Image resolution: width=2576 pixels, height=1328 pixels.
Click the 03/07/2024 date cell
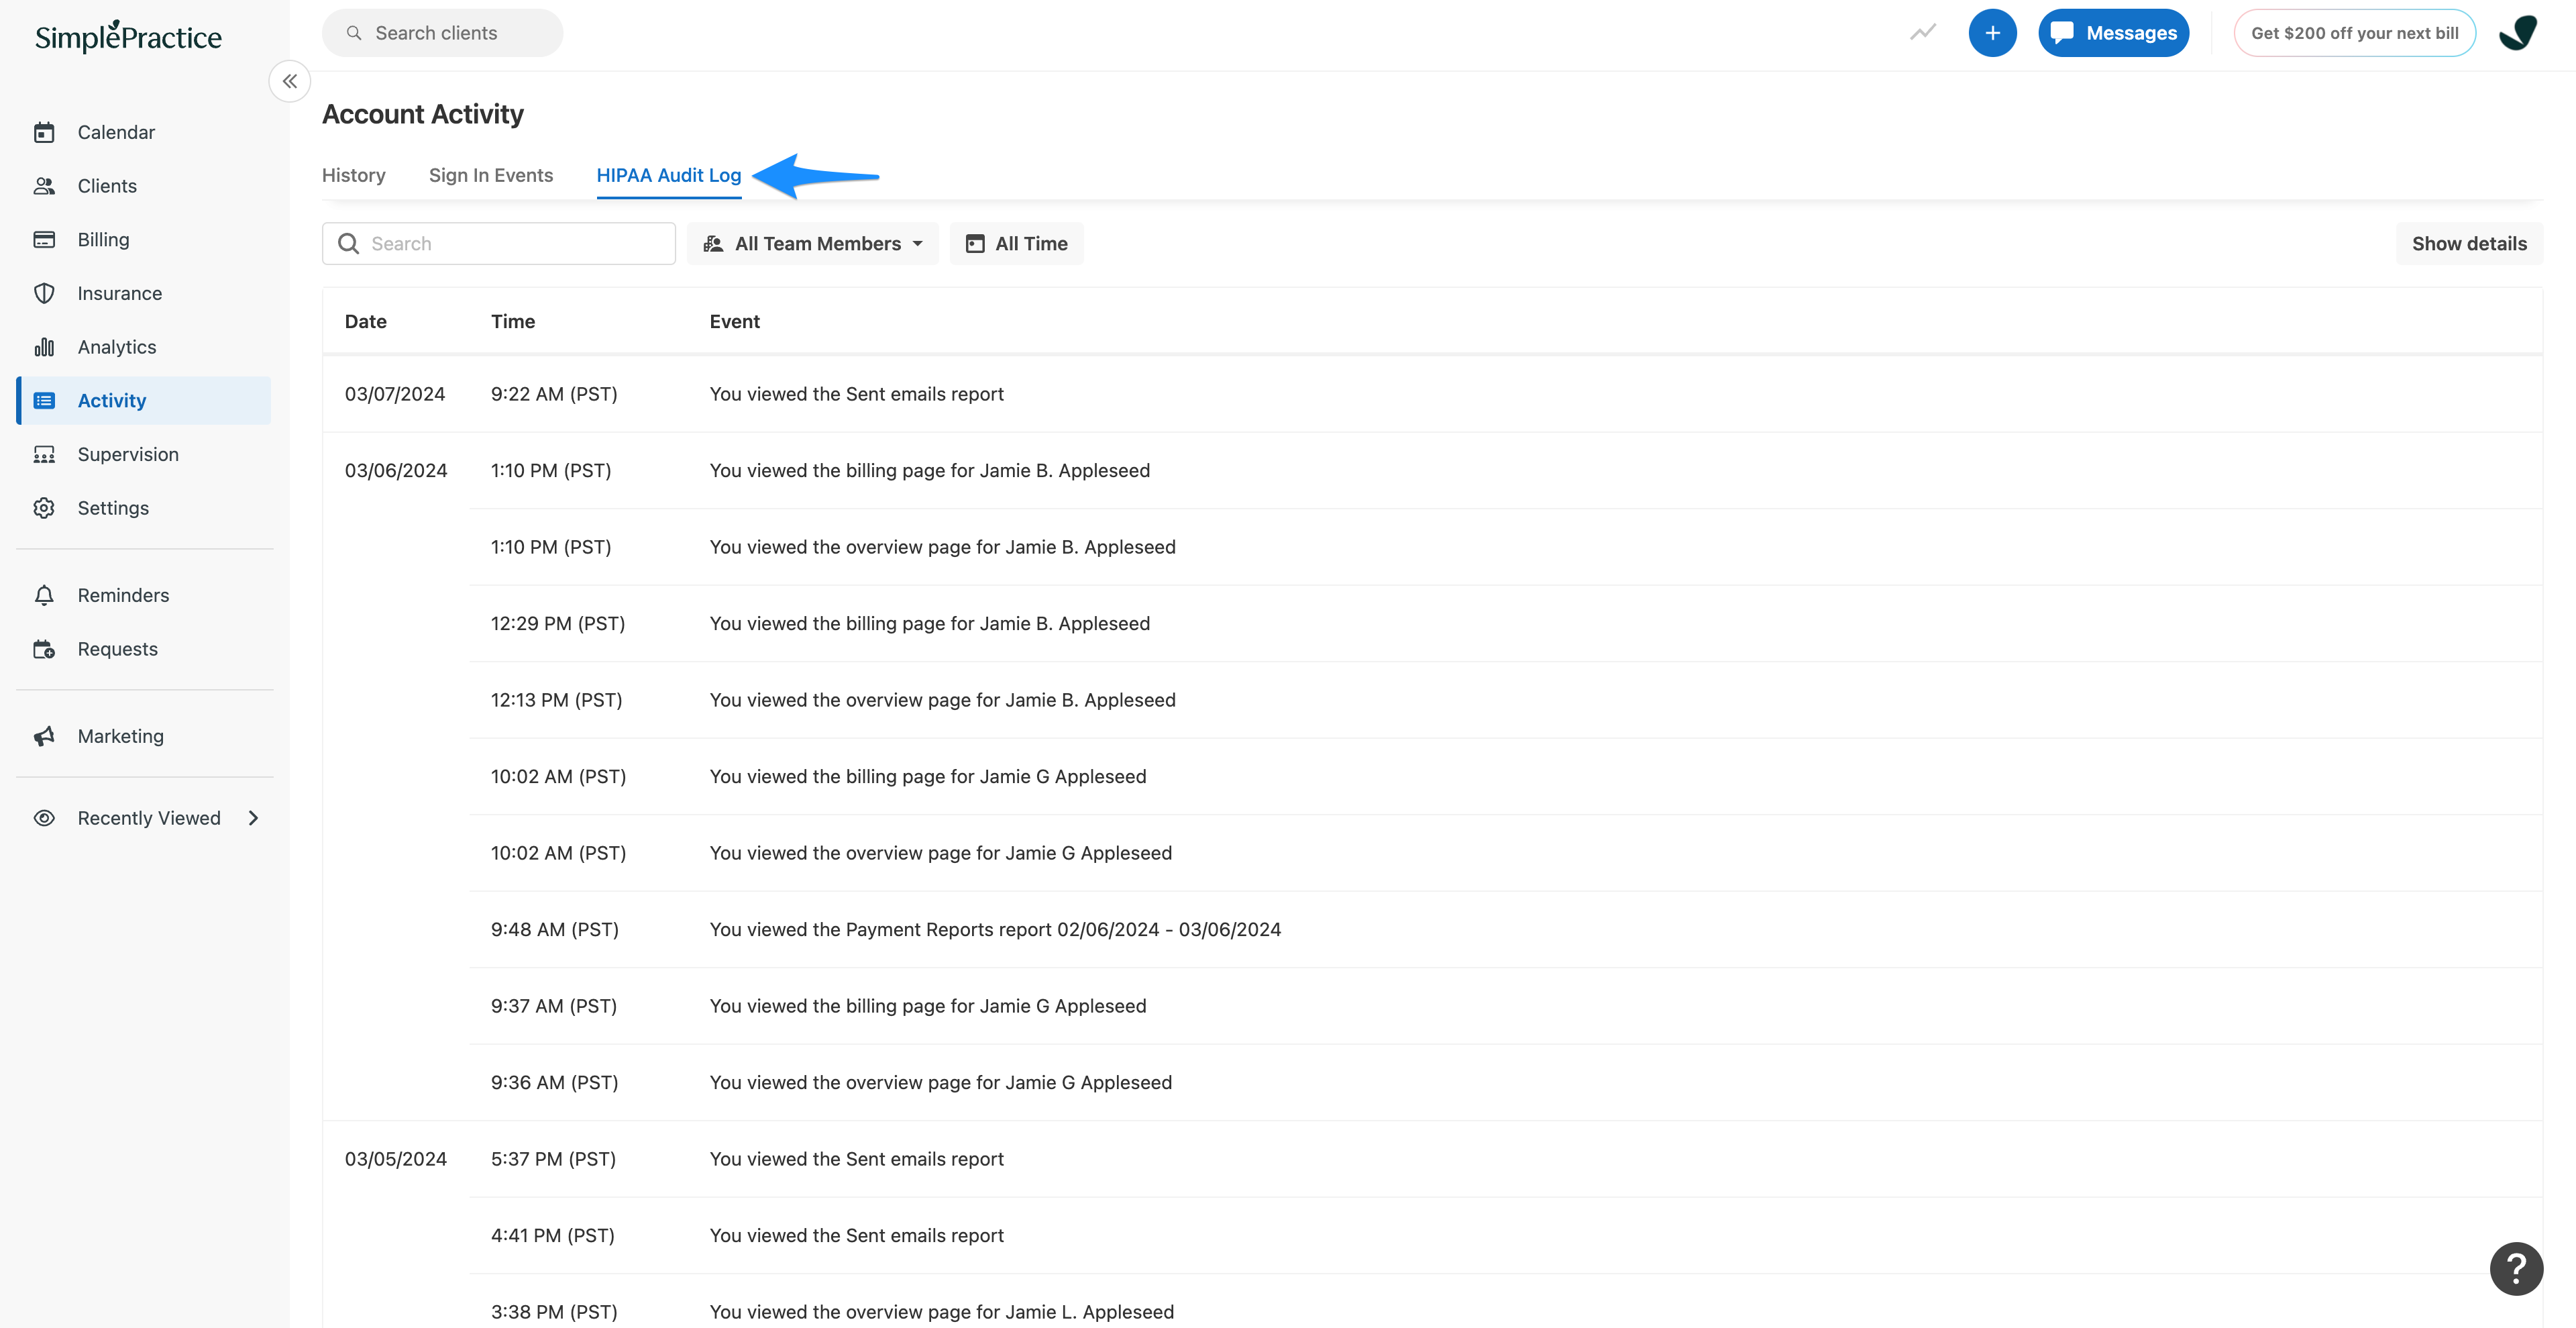pos(395,394)
